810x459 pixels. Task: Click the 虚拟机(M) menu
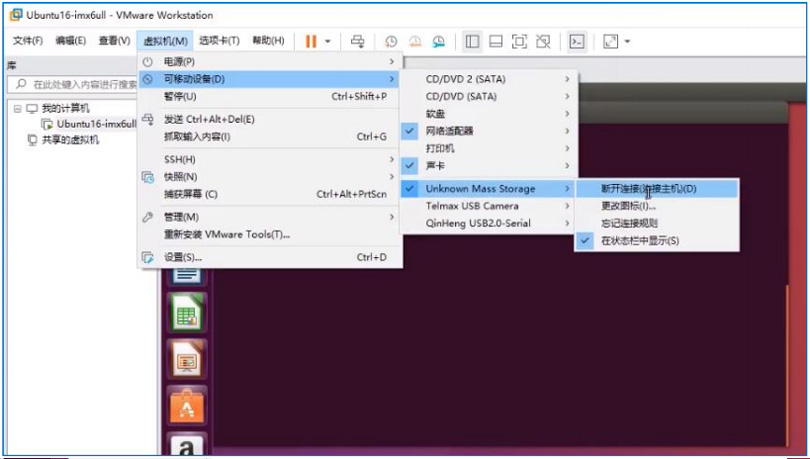(165, 41)
